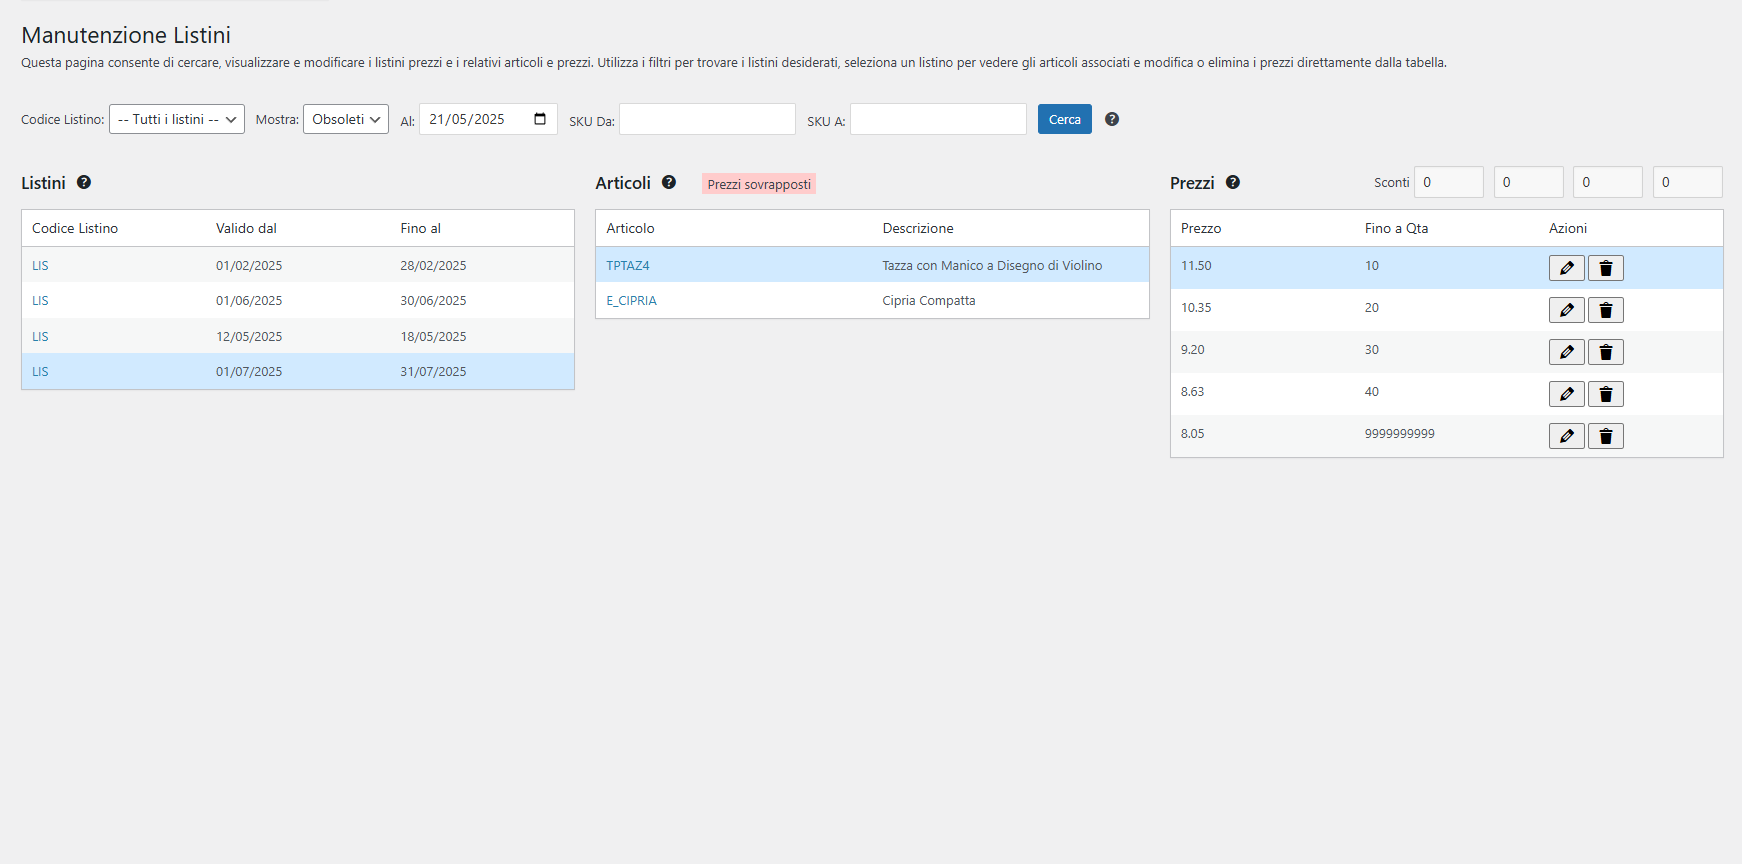Viewport: 1742px width, 864px height.
Task: Open the Mostra Obsoleti dropdown
Action: pos(346,119)
